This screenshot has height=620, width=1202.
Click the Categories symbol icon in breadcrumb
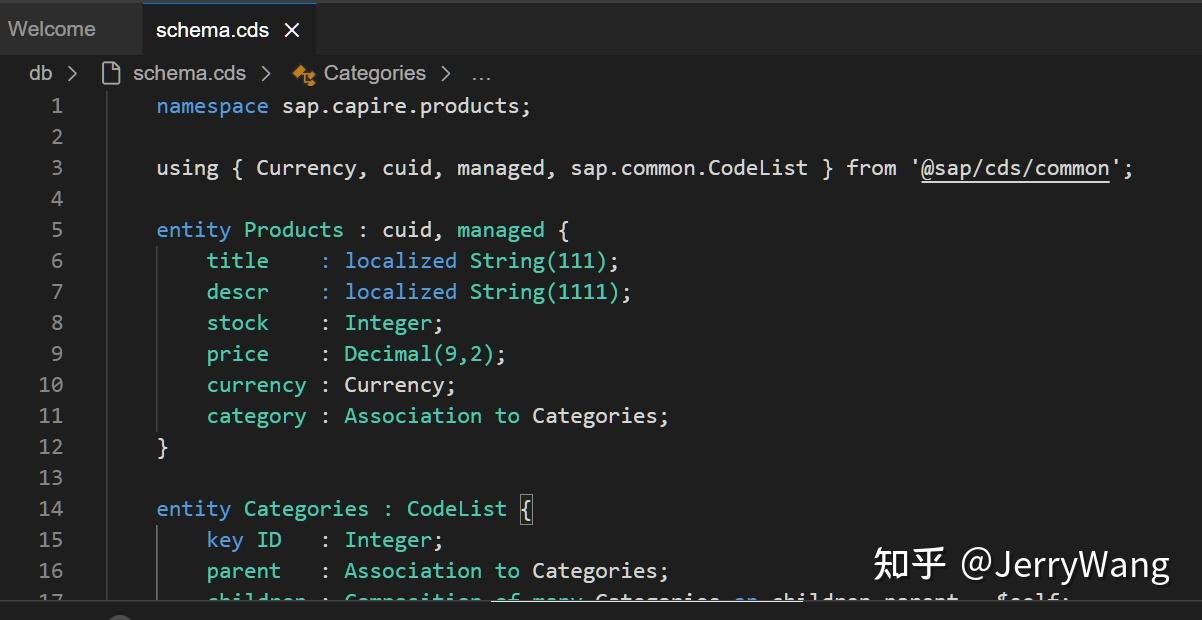point(304,73)
